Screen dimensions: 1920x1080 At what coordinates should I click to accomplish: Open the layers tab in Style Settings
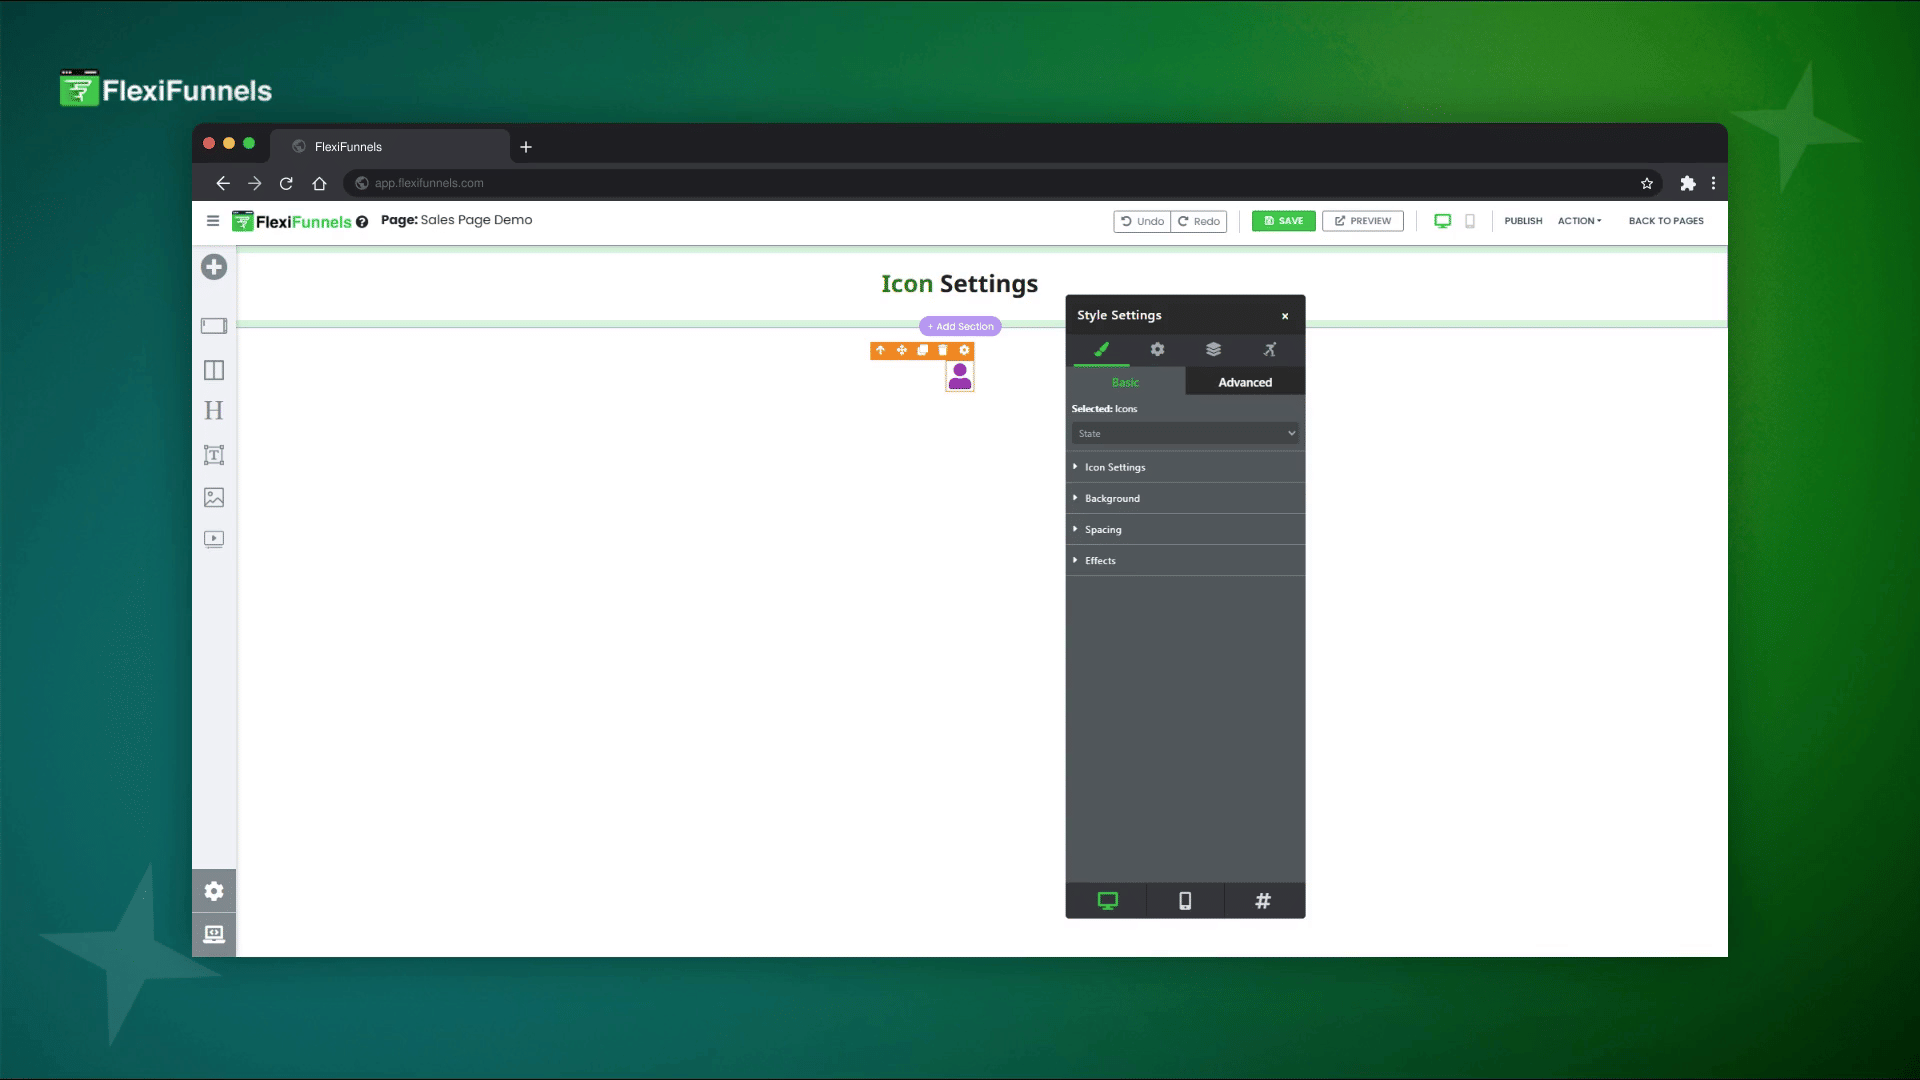(1213, 349)
